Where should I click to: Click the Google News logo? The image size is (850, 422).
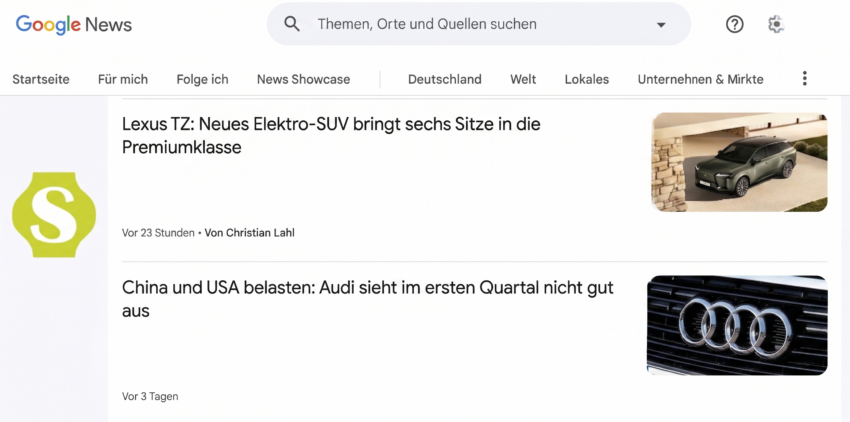click(74, 24)
